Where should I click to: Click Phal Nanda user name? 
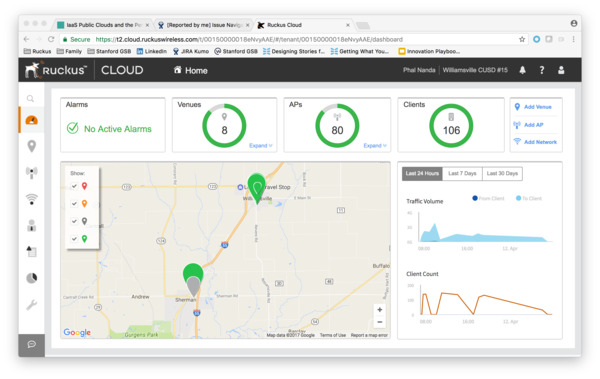pyautogui.click(x=419, y=70)
